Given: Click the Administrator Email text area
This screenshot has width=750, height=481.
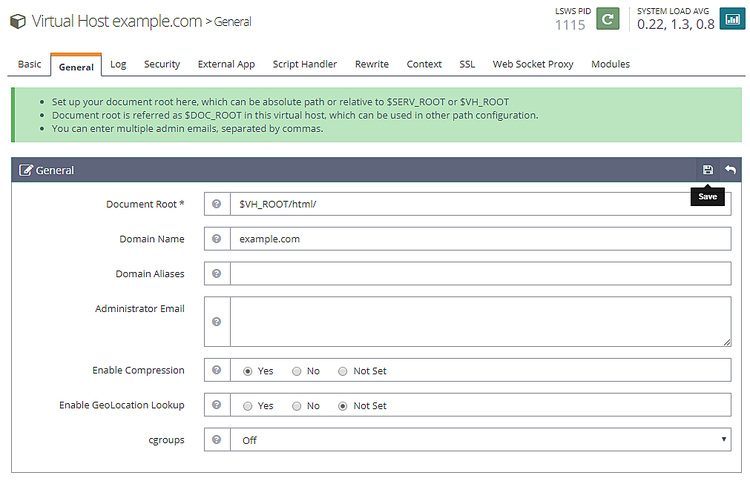Looking at the screenshot, I should point(481,322).
